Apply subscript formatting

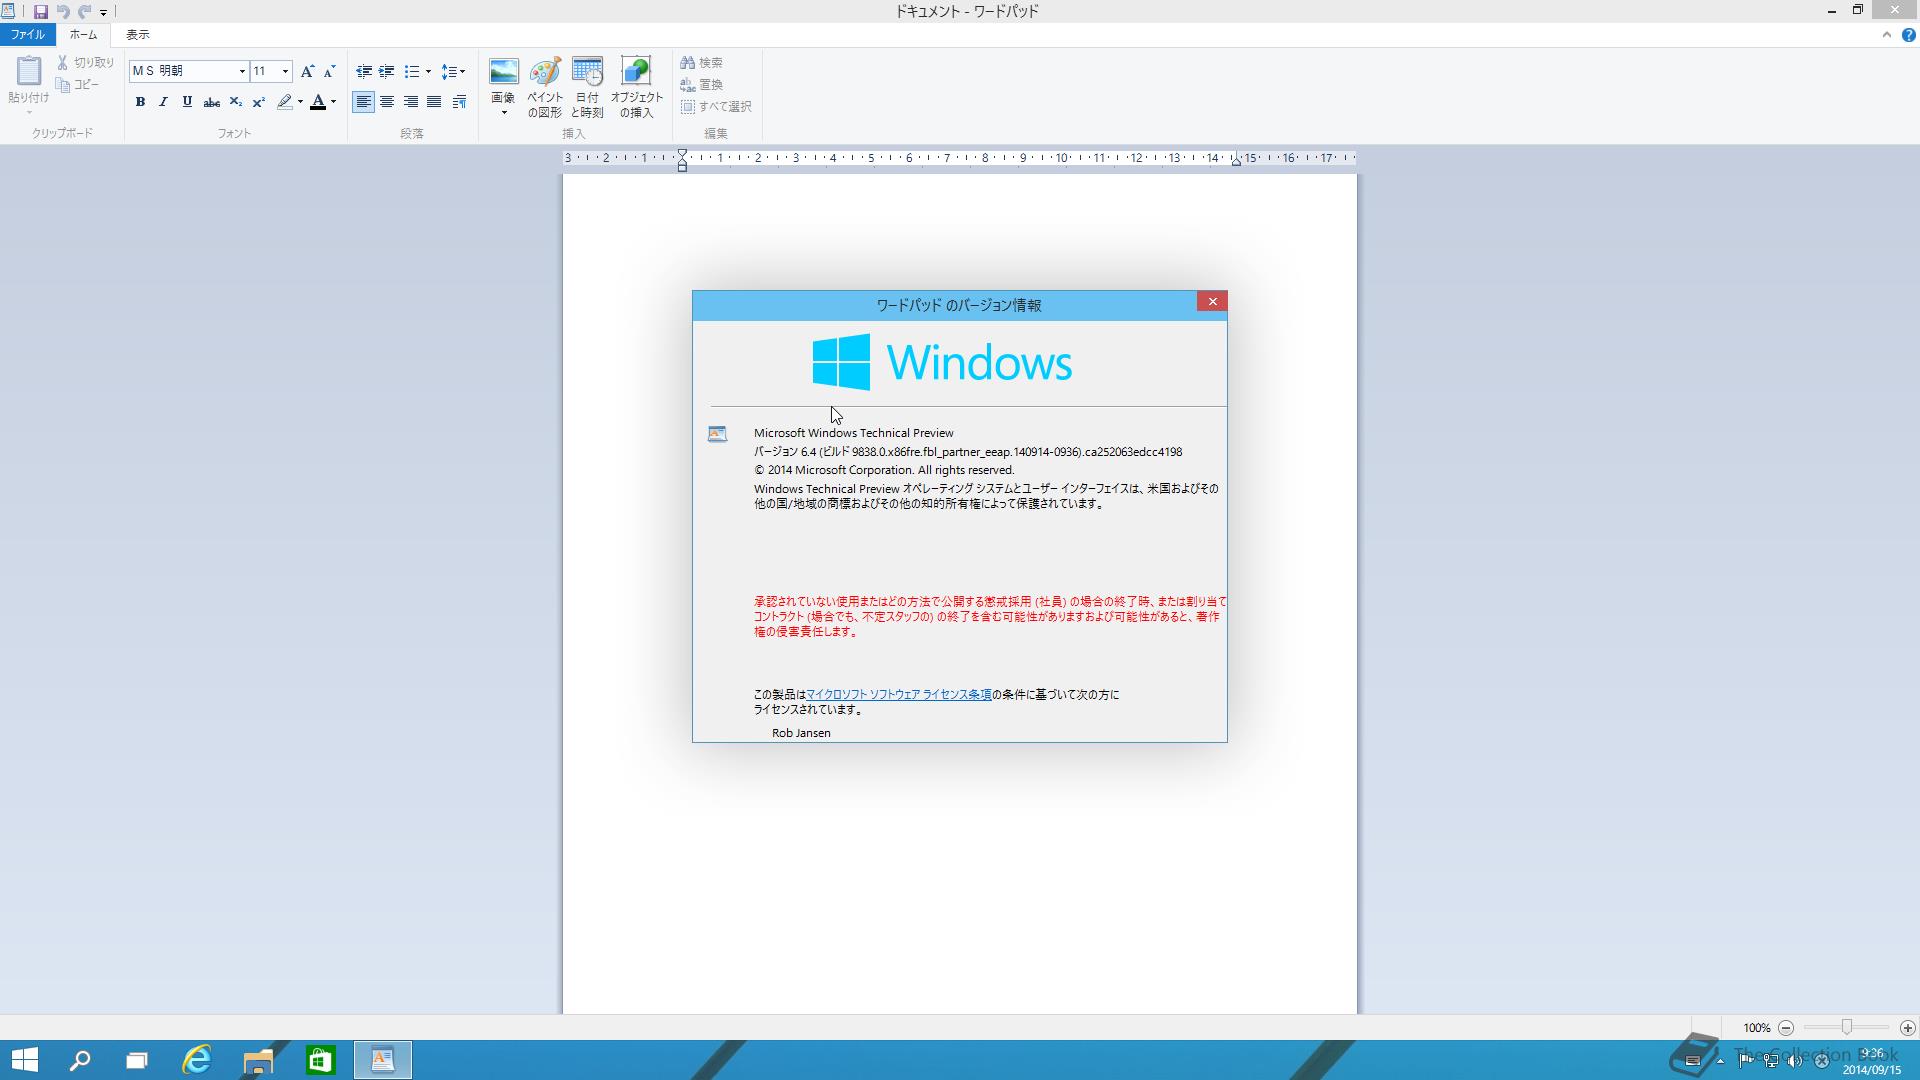tap(235, 102)
